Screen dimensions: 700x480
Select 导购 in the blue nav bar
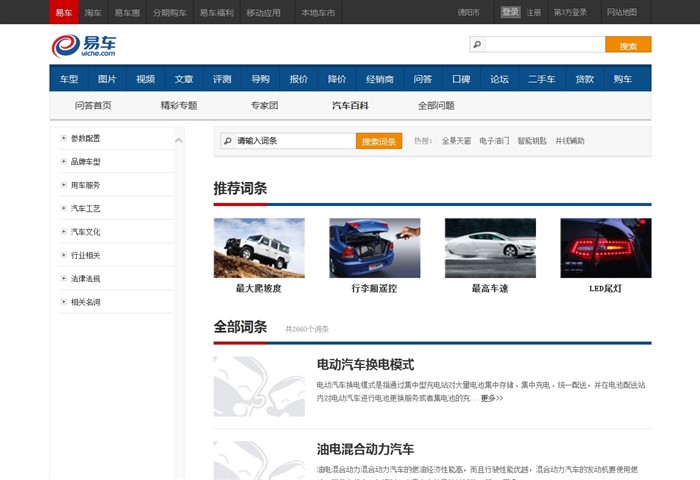(x=260, y=79)
